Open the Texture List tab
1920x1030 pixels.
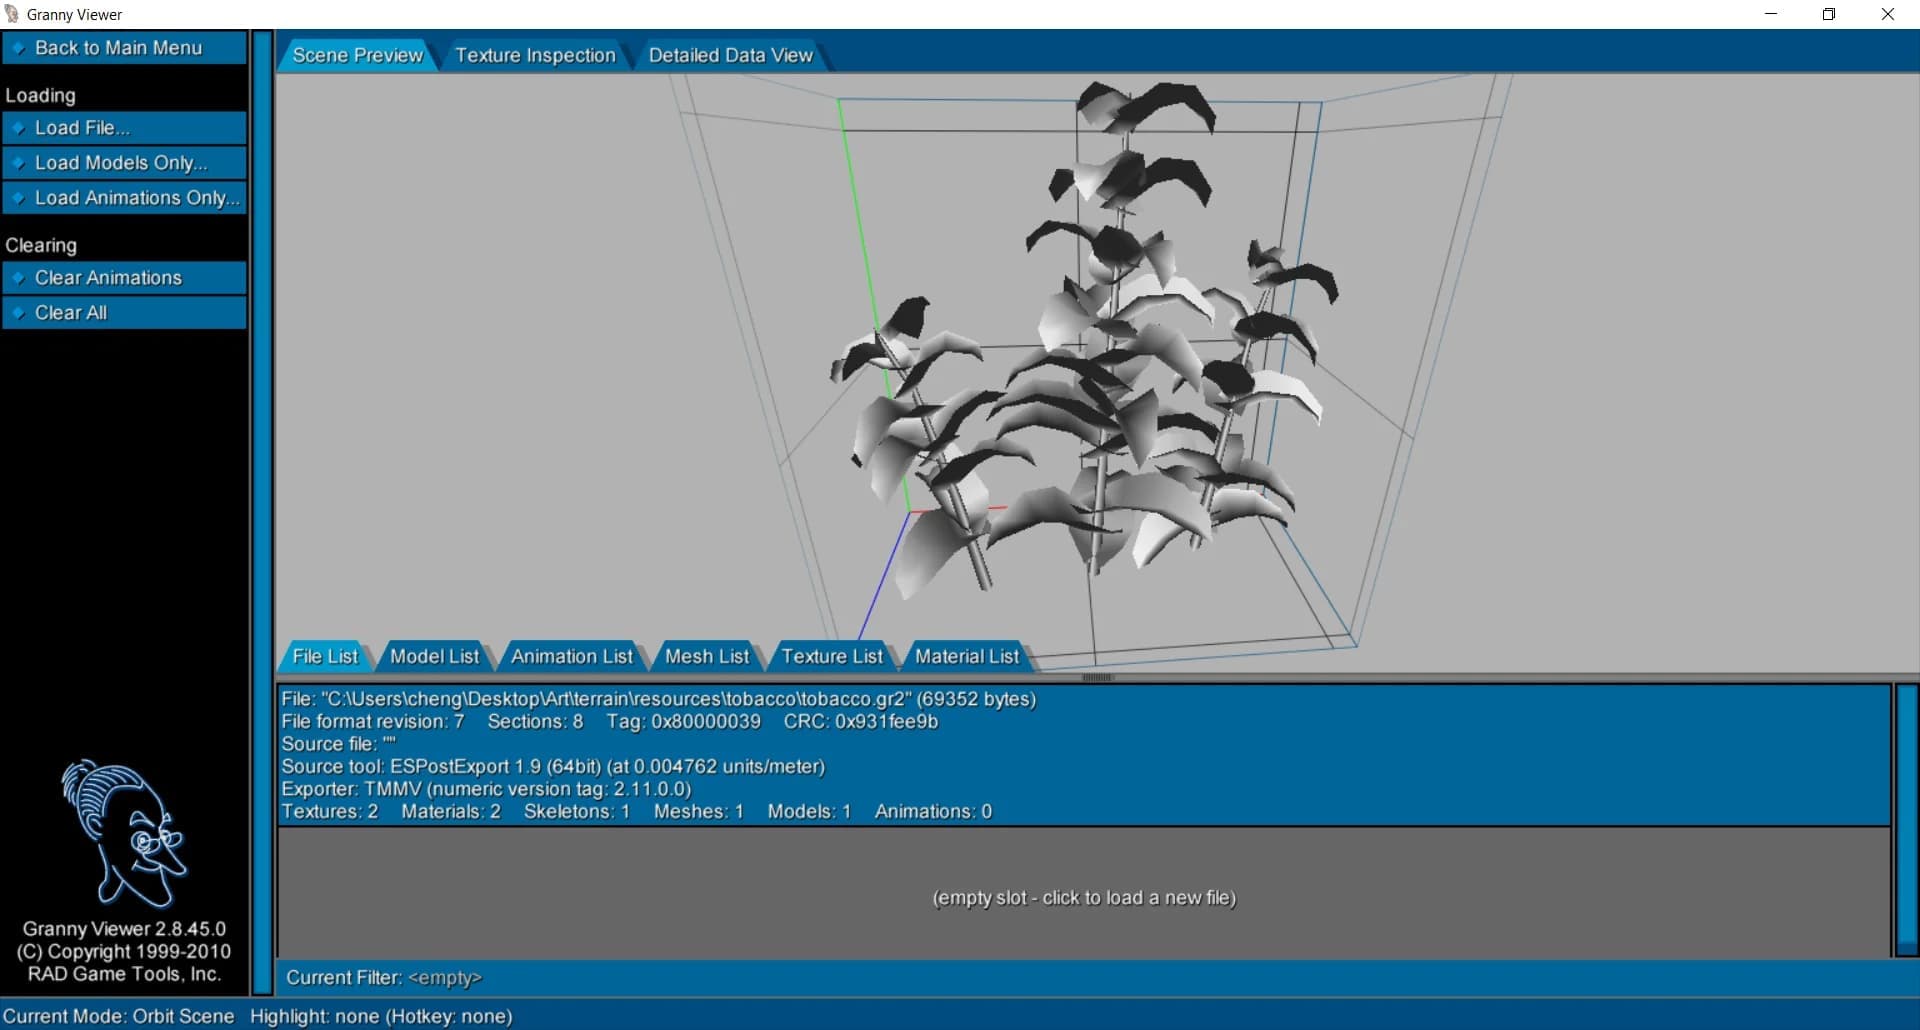832,656
